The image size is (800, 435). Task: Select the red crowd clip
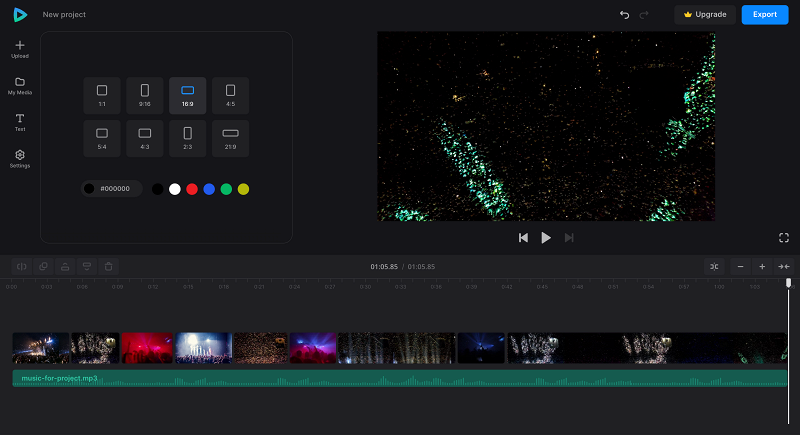click(147, 348)
